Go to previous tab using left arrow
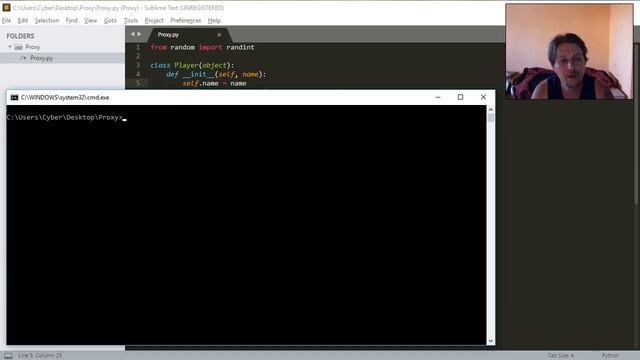 132,34
